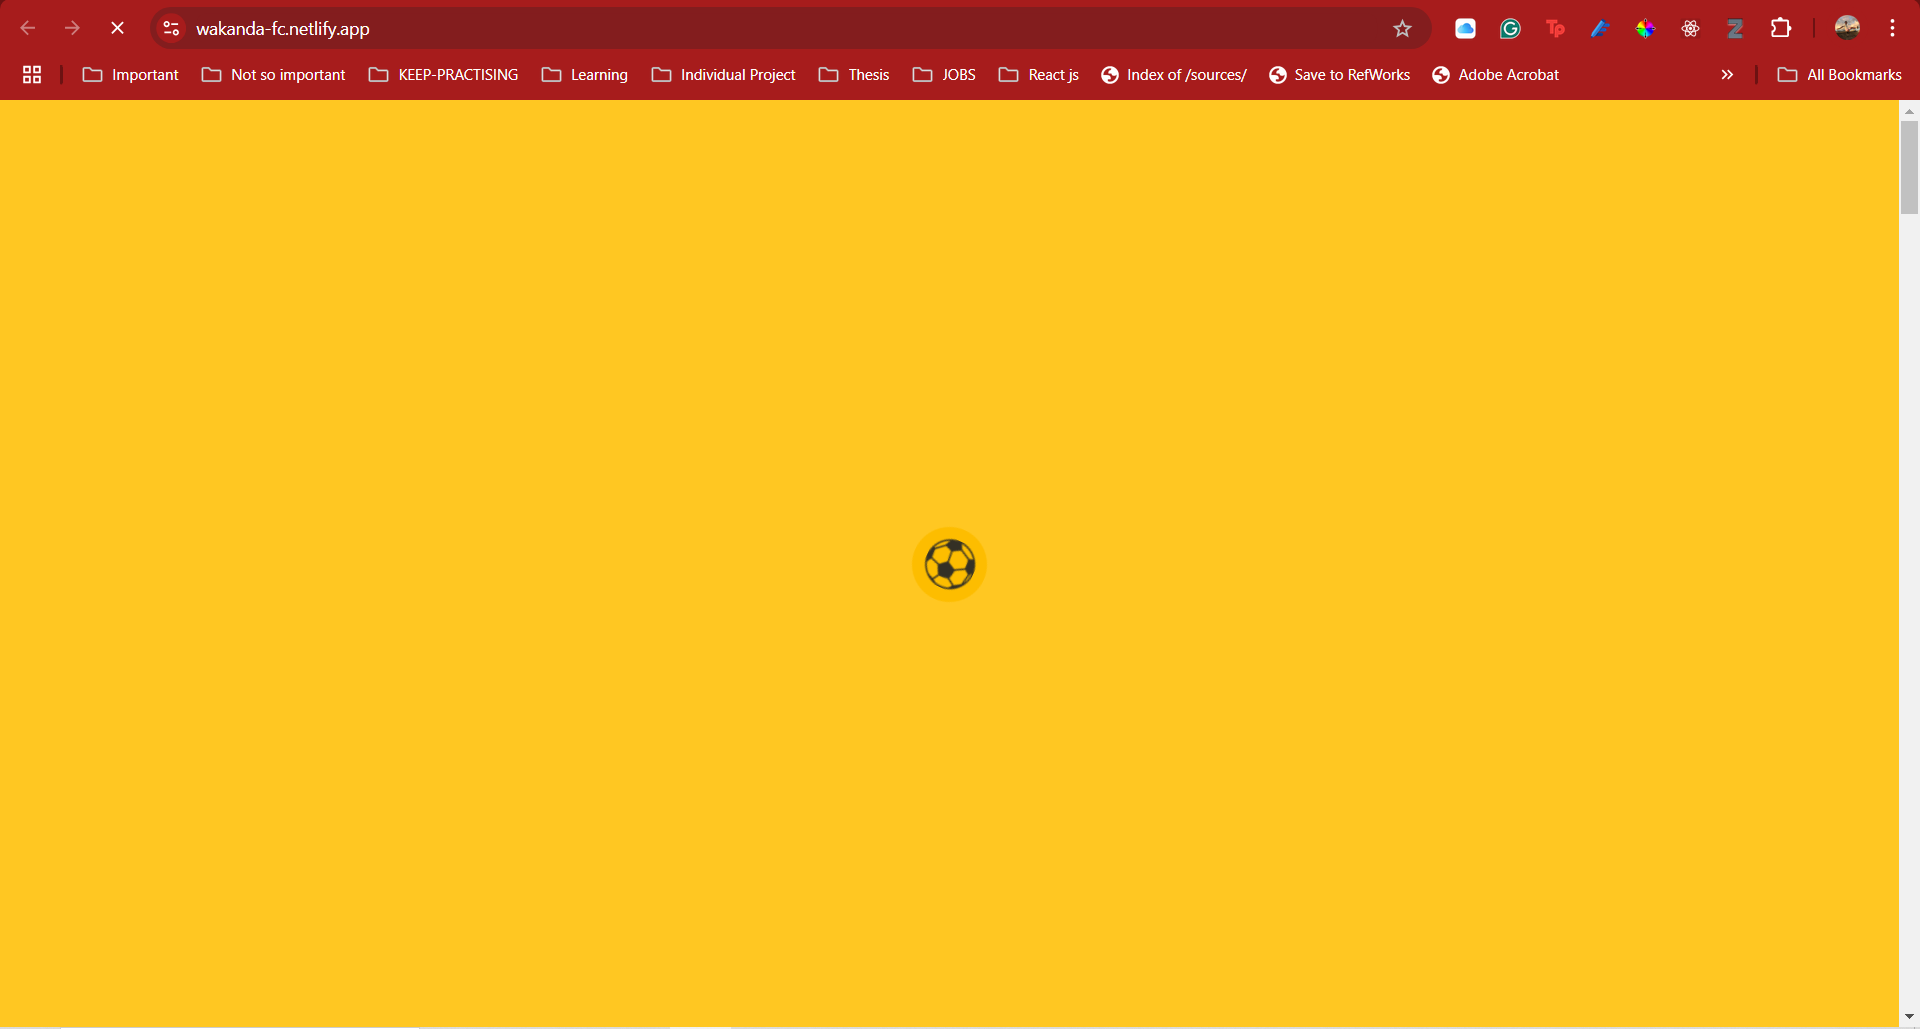The image size is (1920, 1029).
Task: Open the Adobe Acrobat bookmark
Action: [x=1495, y=75]
